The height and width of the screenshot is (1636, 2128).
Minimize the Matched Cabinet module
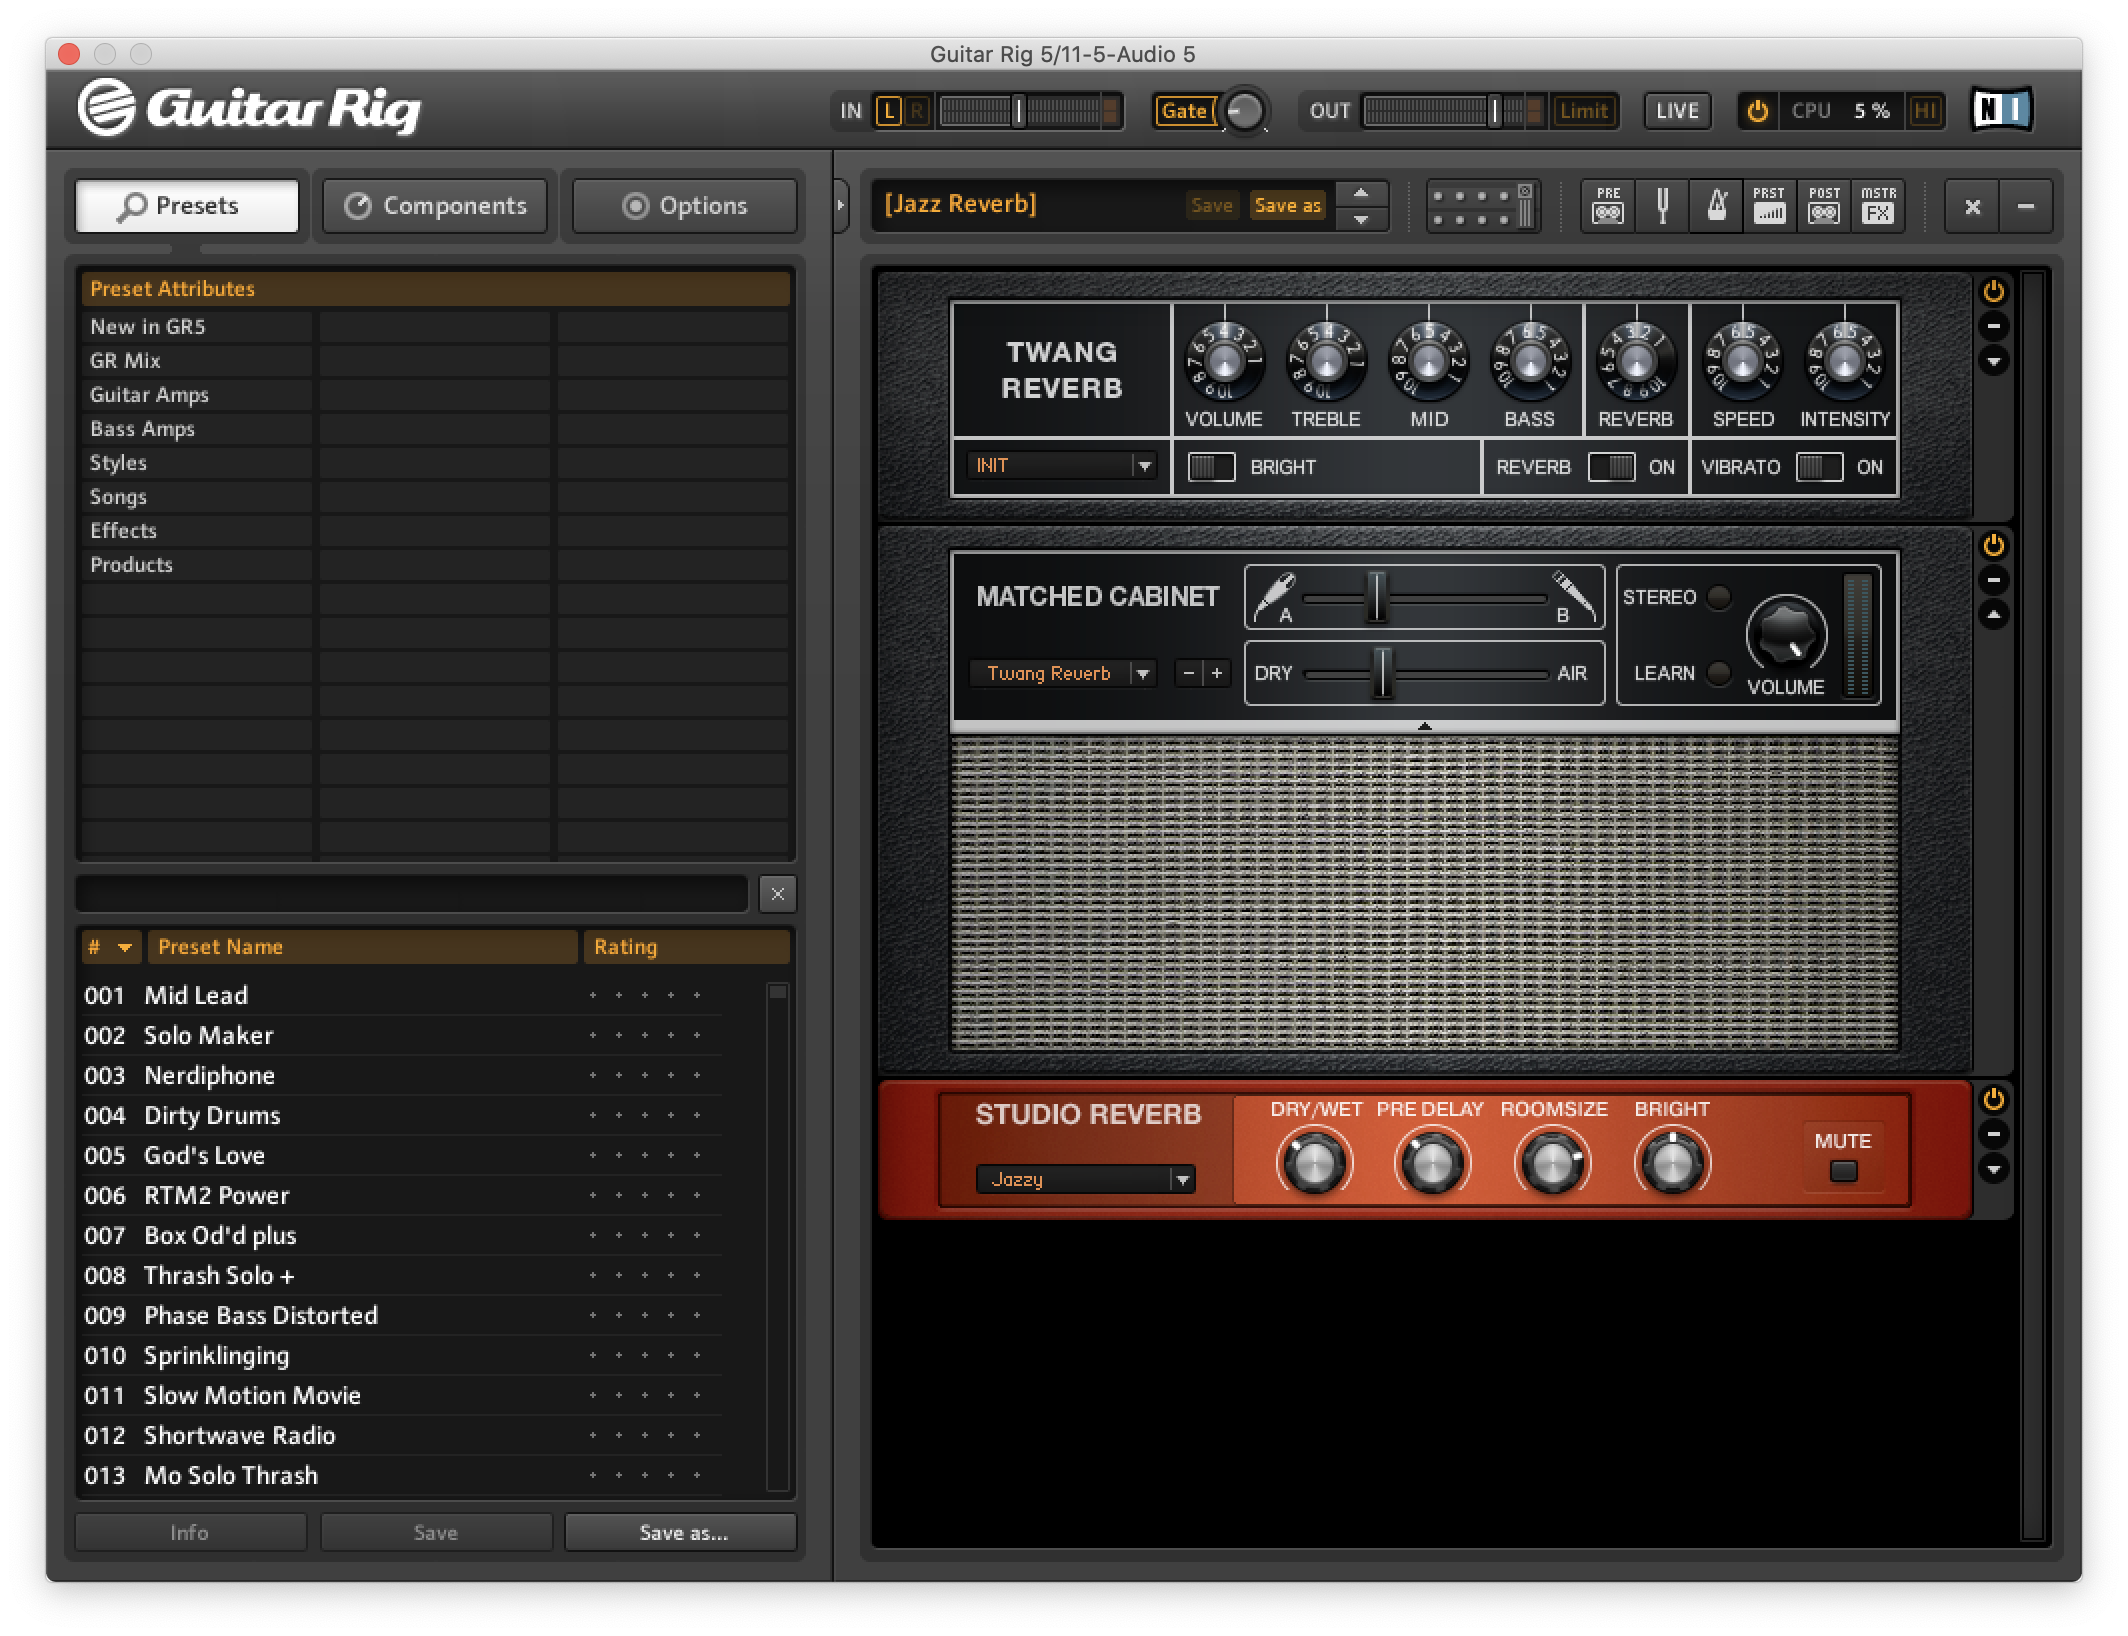coord(1993,580)
